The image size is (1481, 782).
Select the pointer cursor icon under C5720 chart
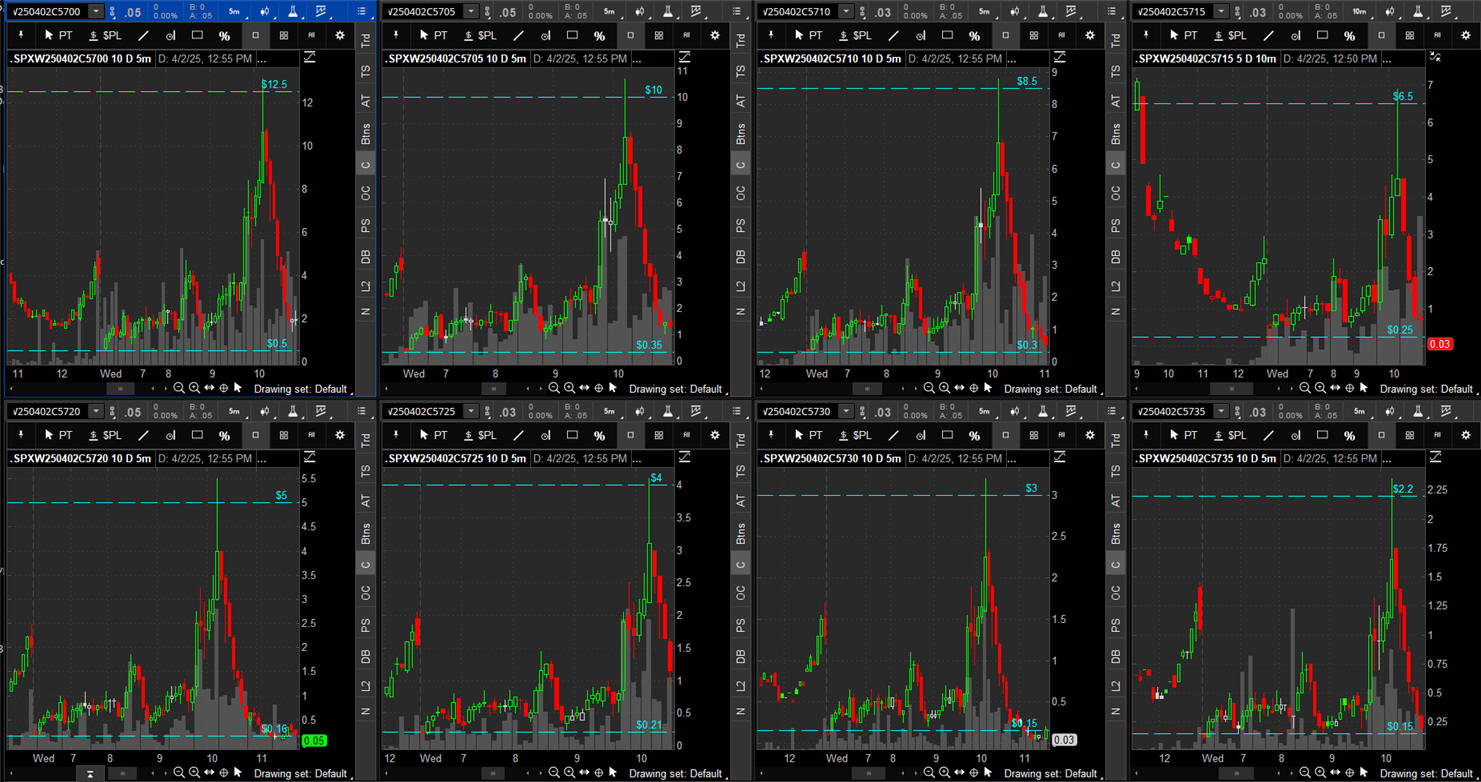pyautogui.click(x=238, y=772)
